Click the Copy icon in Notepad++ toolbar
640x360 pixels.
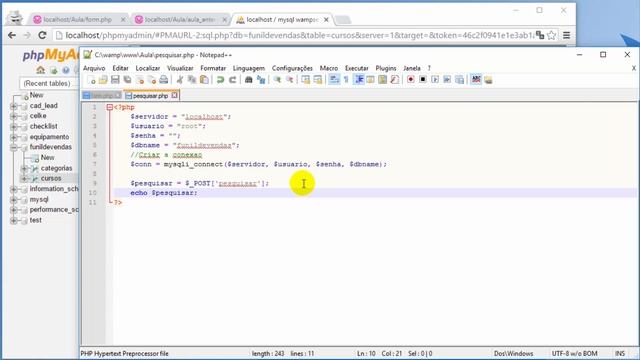(x=191, y=80)
